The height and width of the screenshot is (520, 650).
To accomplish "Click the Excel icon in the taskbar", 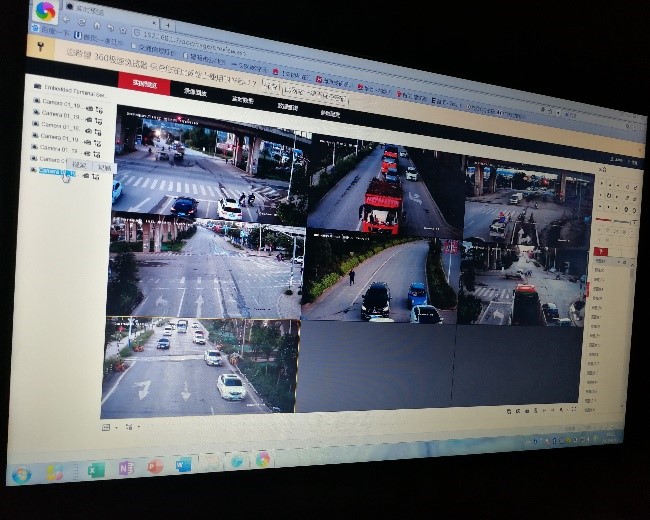I will point(96,470).
